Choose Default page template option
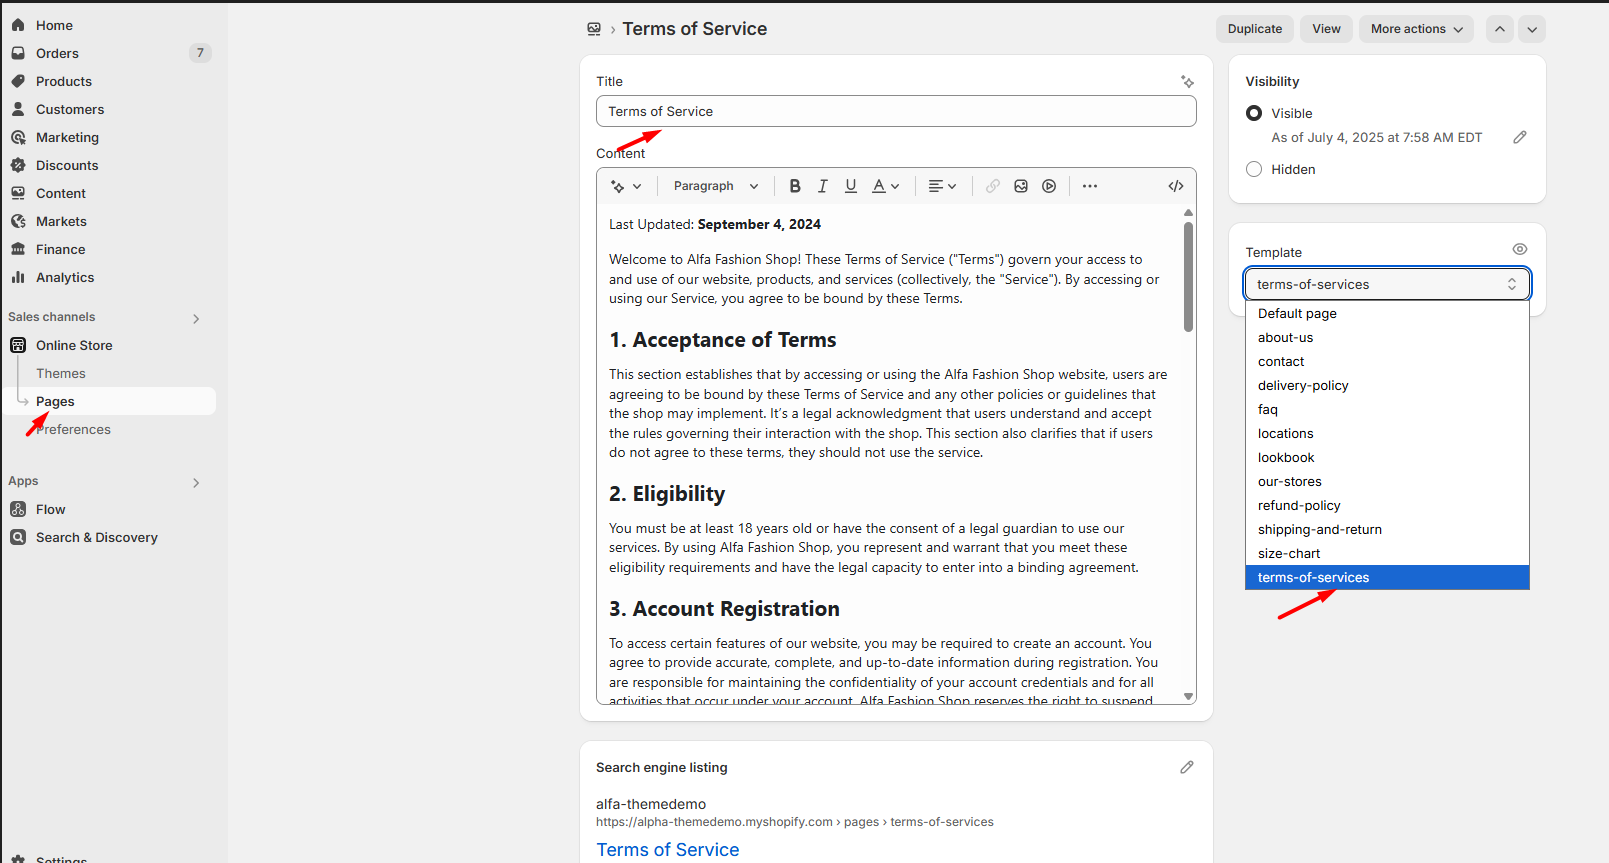 1387,313
